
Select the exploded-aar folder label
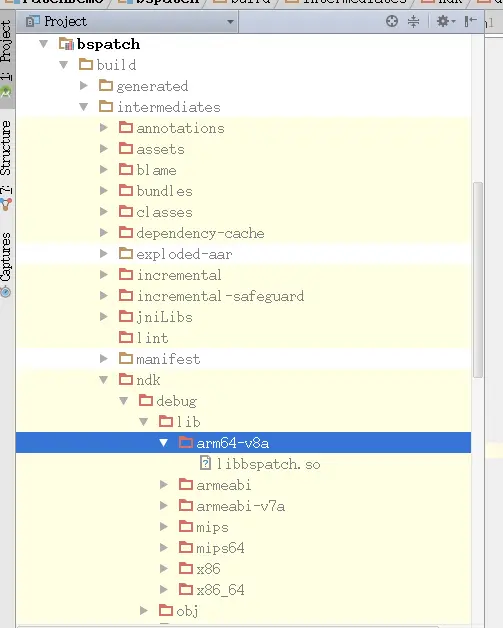click(185, 254)
